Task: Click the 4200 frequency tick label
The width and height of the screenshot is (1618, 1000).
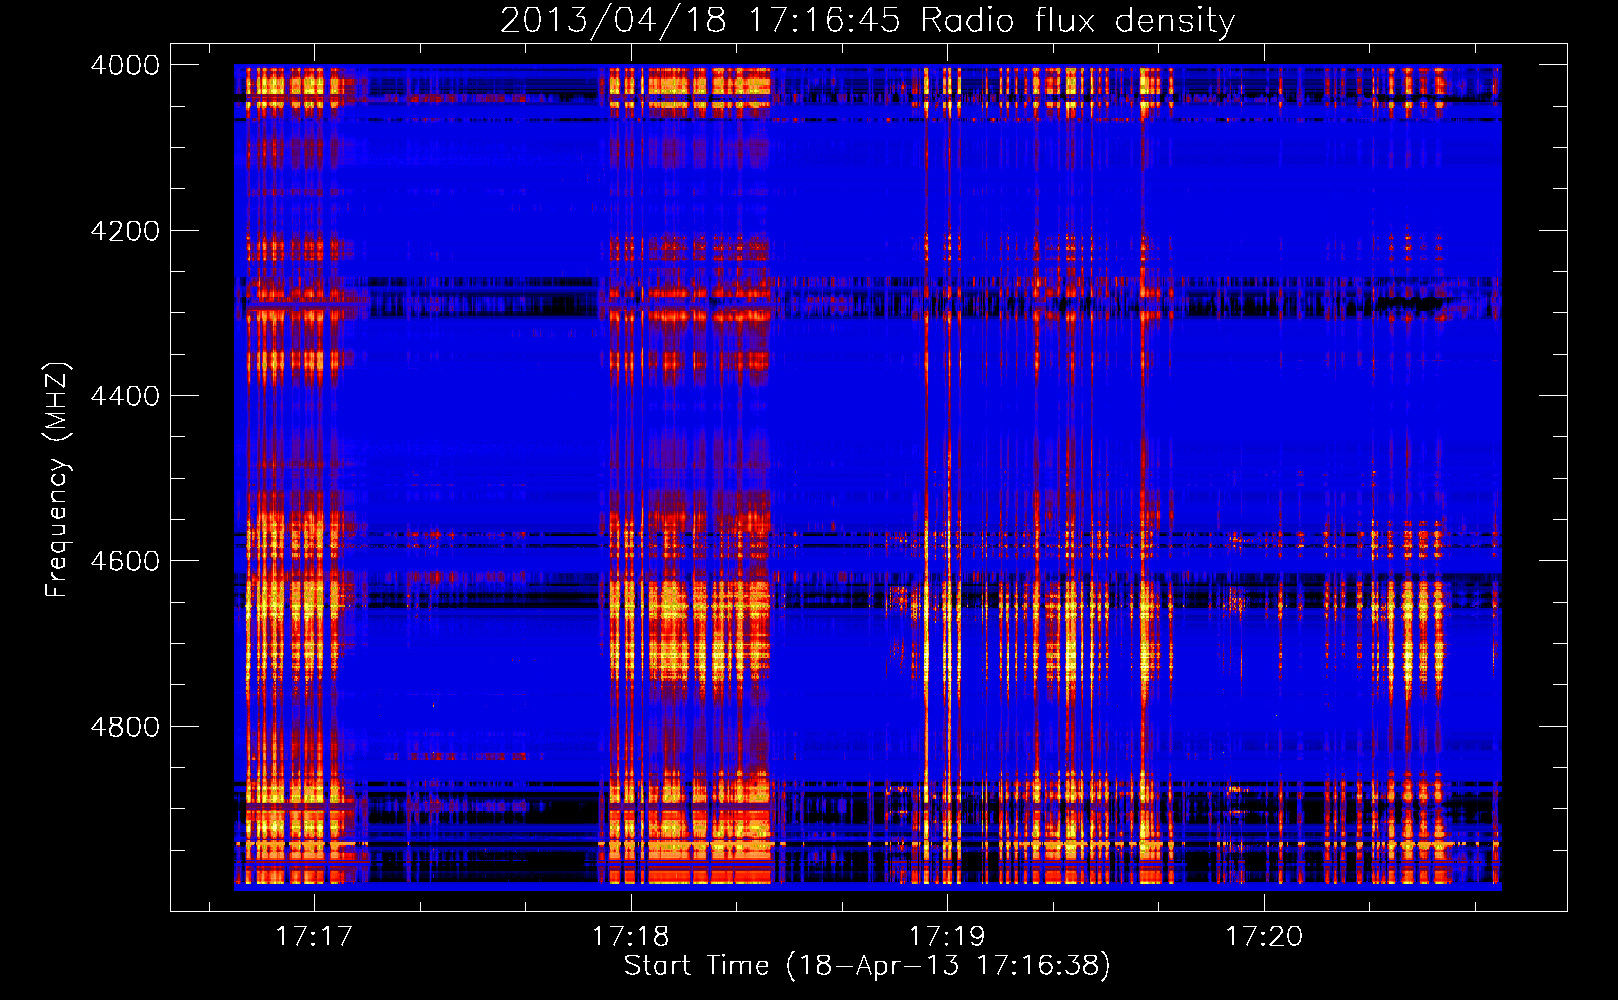Action: click(125, 231)
